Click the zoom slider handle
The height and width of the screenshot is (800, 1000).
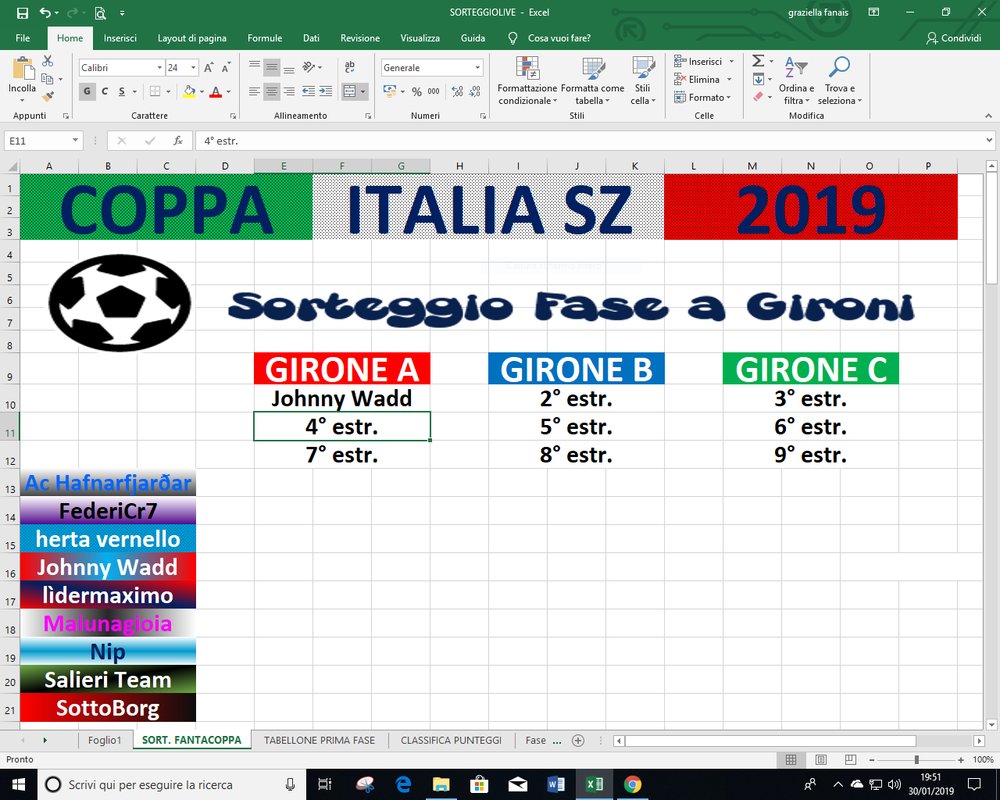tap(916, 760)
